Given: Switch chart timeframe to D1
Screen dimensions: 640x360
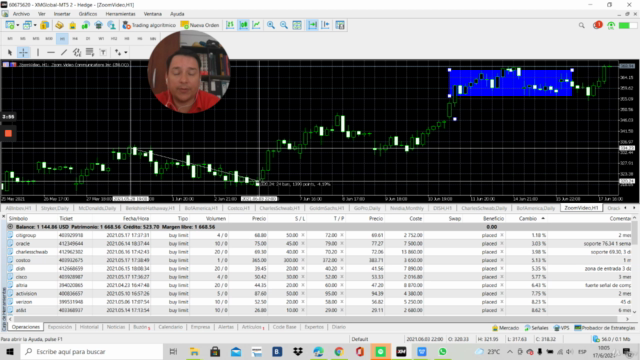Looking at the screenshot, I should (x=88, y=39).
